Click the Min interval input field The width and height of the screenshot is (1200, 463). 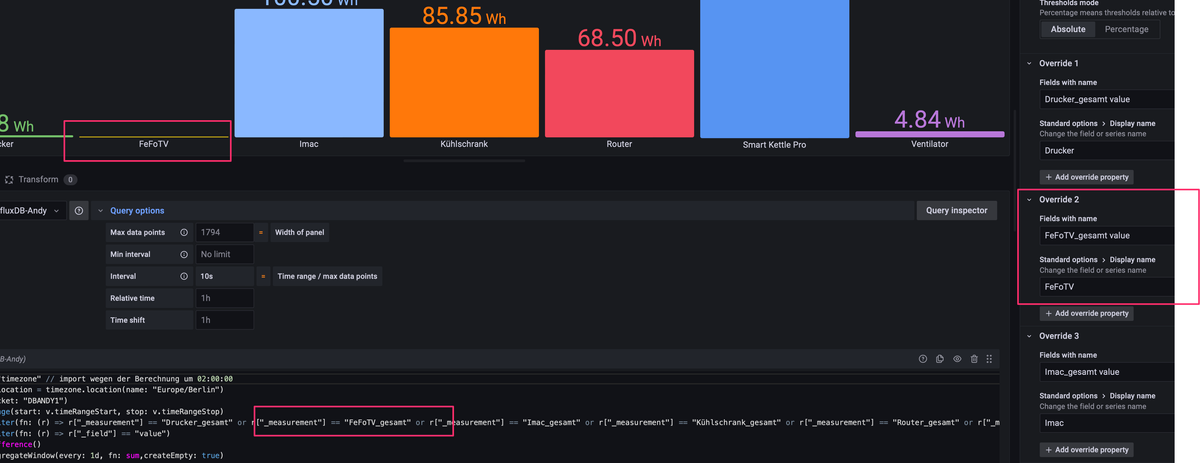click(x=225, y=254)
